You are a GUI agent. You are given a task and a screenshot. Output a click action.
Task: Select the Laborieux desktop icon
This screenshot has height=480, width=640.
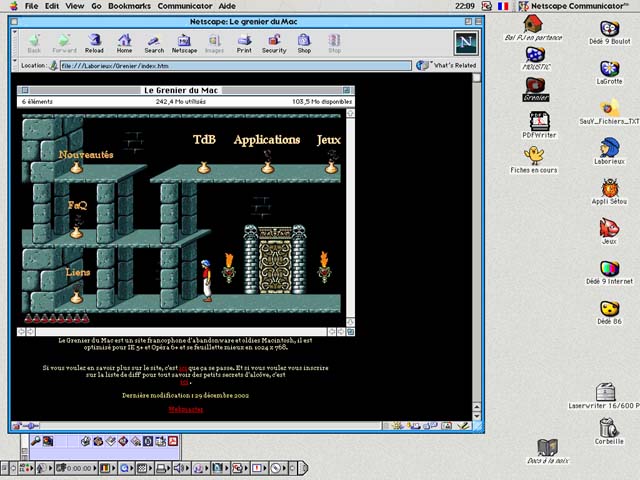coord(609,151)
